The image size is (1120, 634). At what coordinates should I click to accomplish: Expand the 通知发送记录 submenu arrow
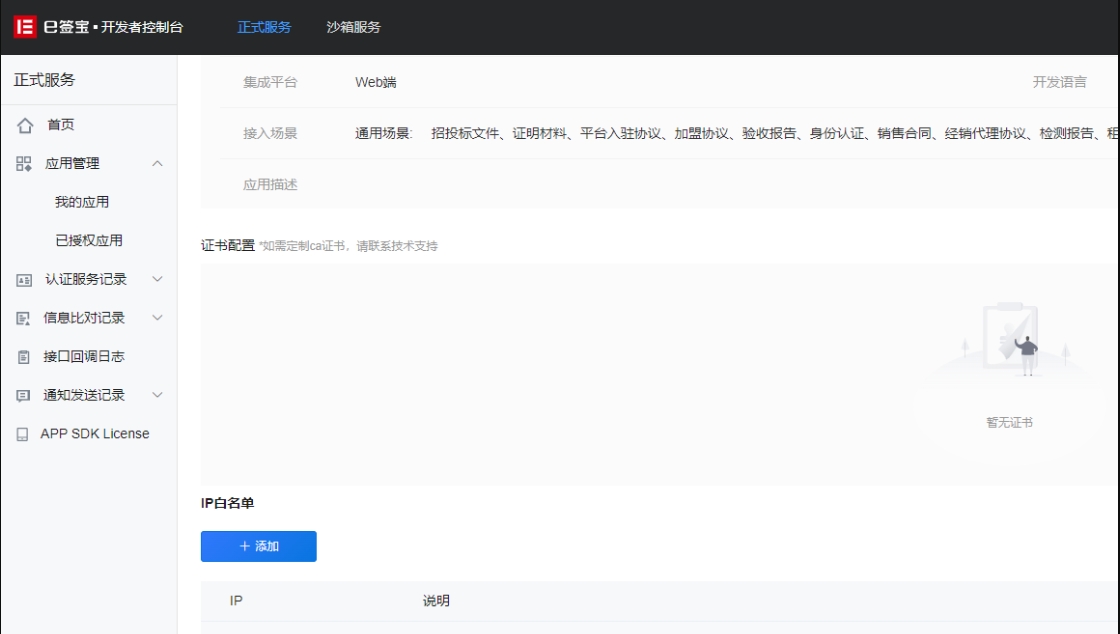point(157,396)
